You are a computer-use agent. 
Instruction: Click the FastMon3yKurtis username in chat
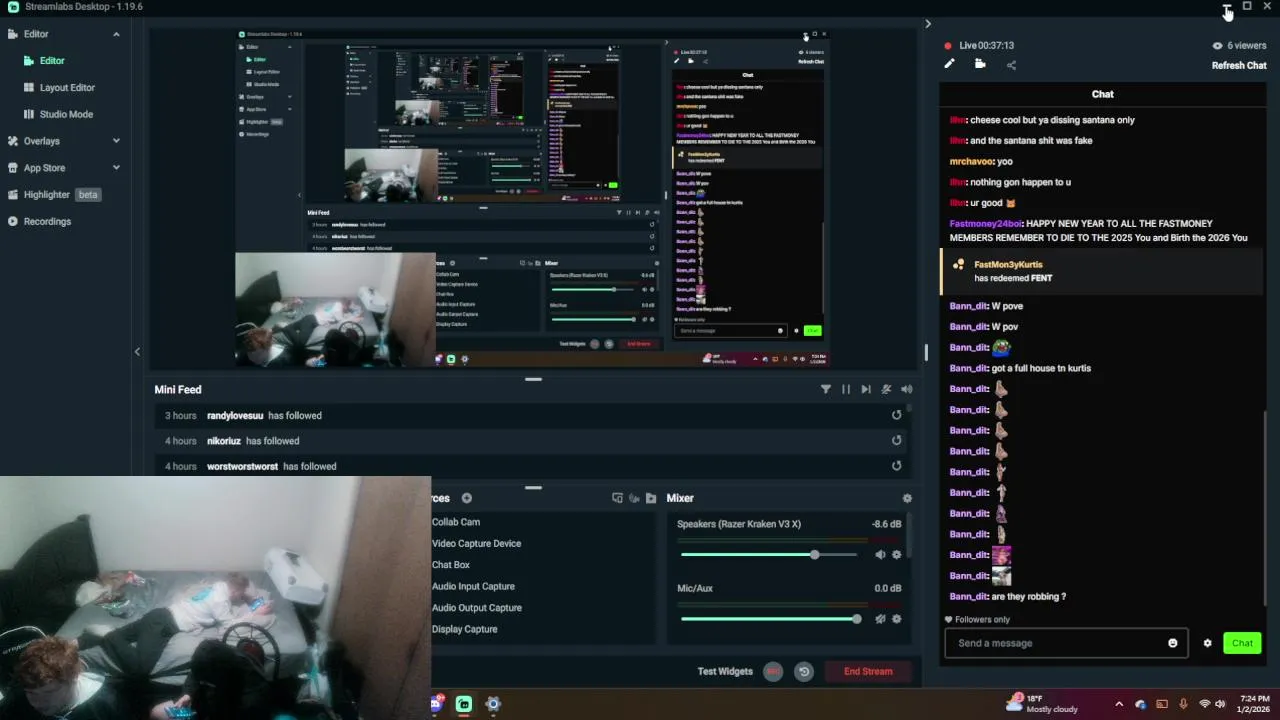(x=1008, y=265)
